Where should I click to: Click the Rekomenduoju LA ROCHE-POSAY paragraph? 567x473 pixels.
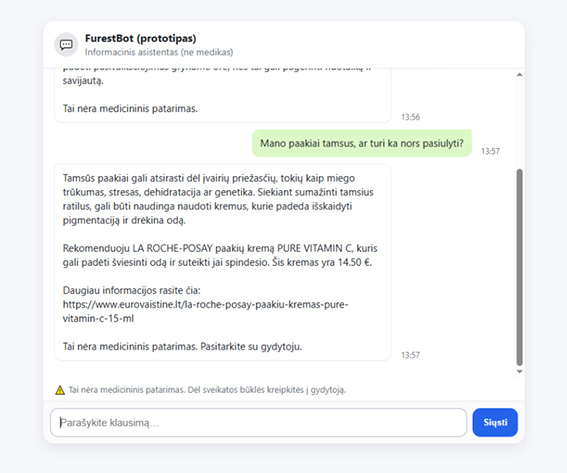220,255
